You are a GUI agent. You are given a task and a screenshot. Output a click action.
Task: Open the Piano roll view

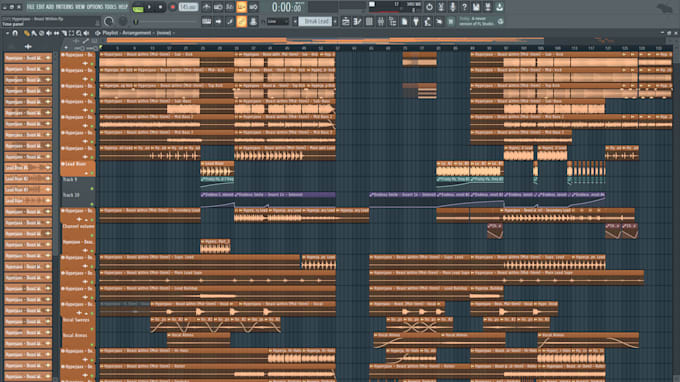coord(357,21)
